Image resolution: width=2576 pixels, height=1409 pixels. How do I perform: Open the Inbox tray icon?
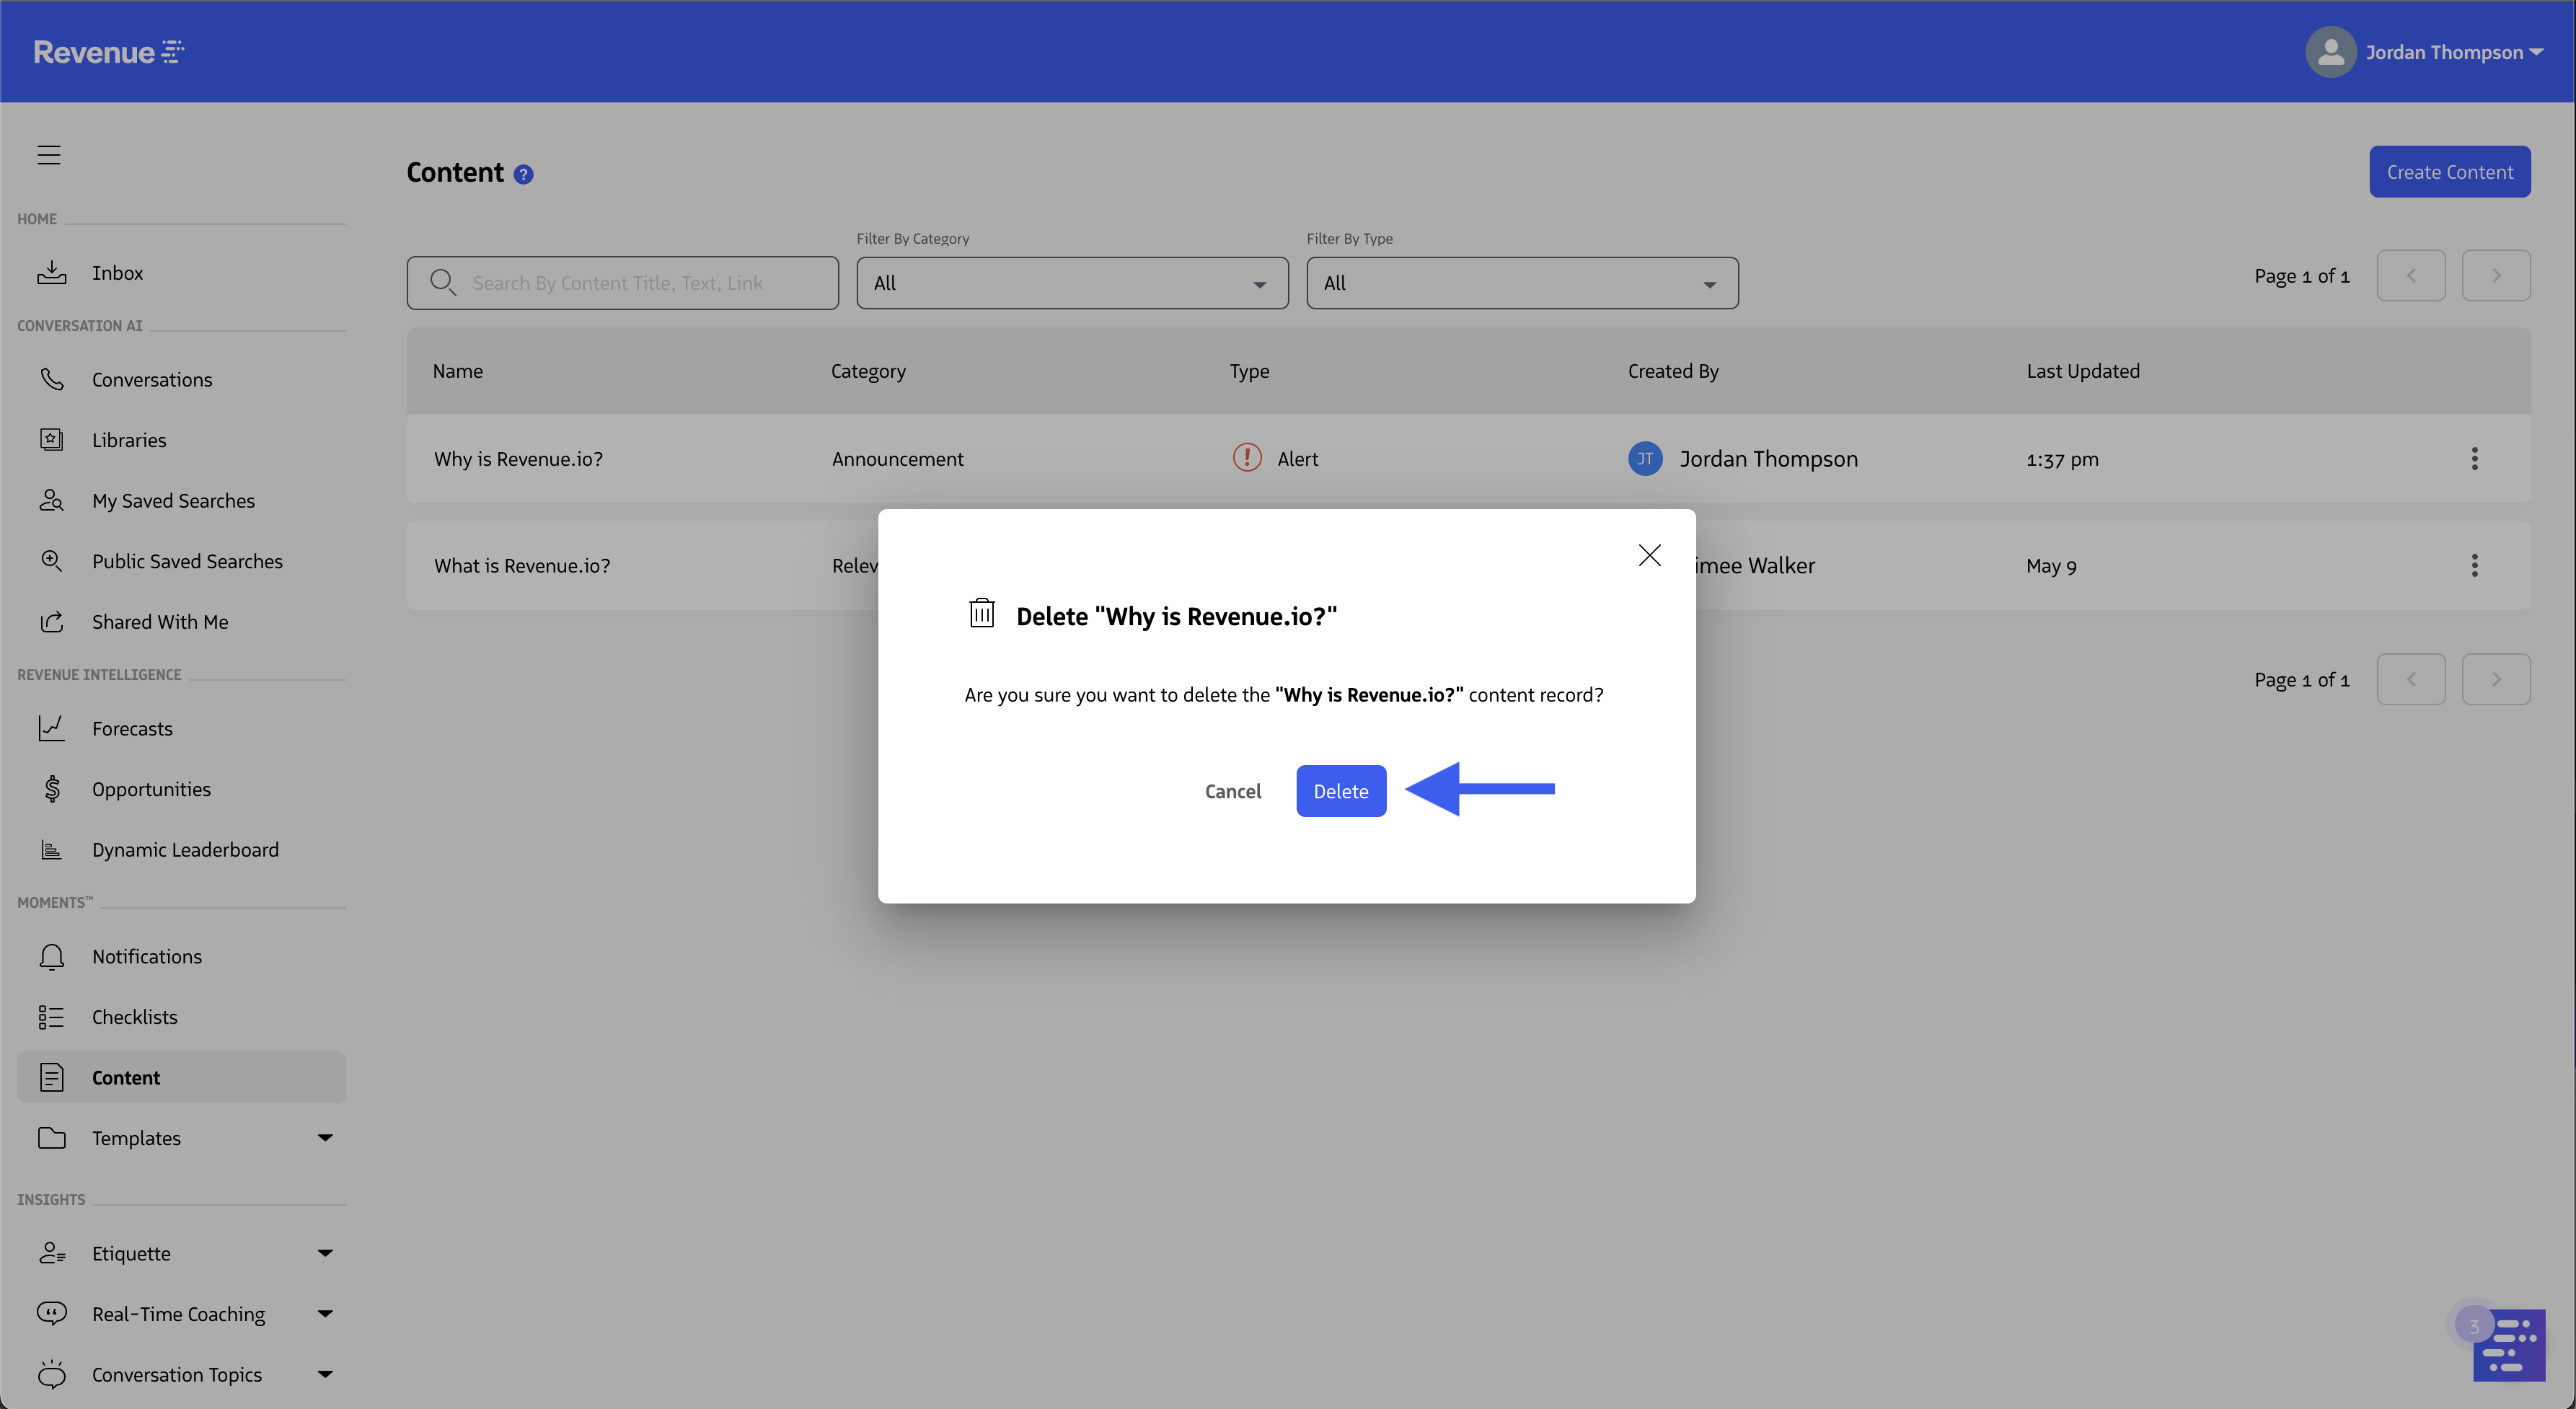coord(52,272)
